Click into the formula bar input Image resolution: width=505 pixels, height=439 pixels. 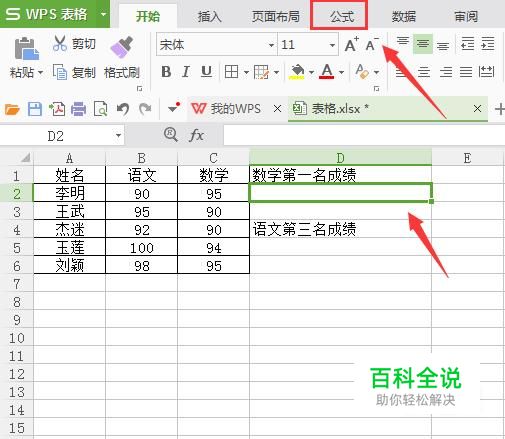click(364, 135)
